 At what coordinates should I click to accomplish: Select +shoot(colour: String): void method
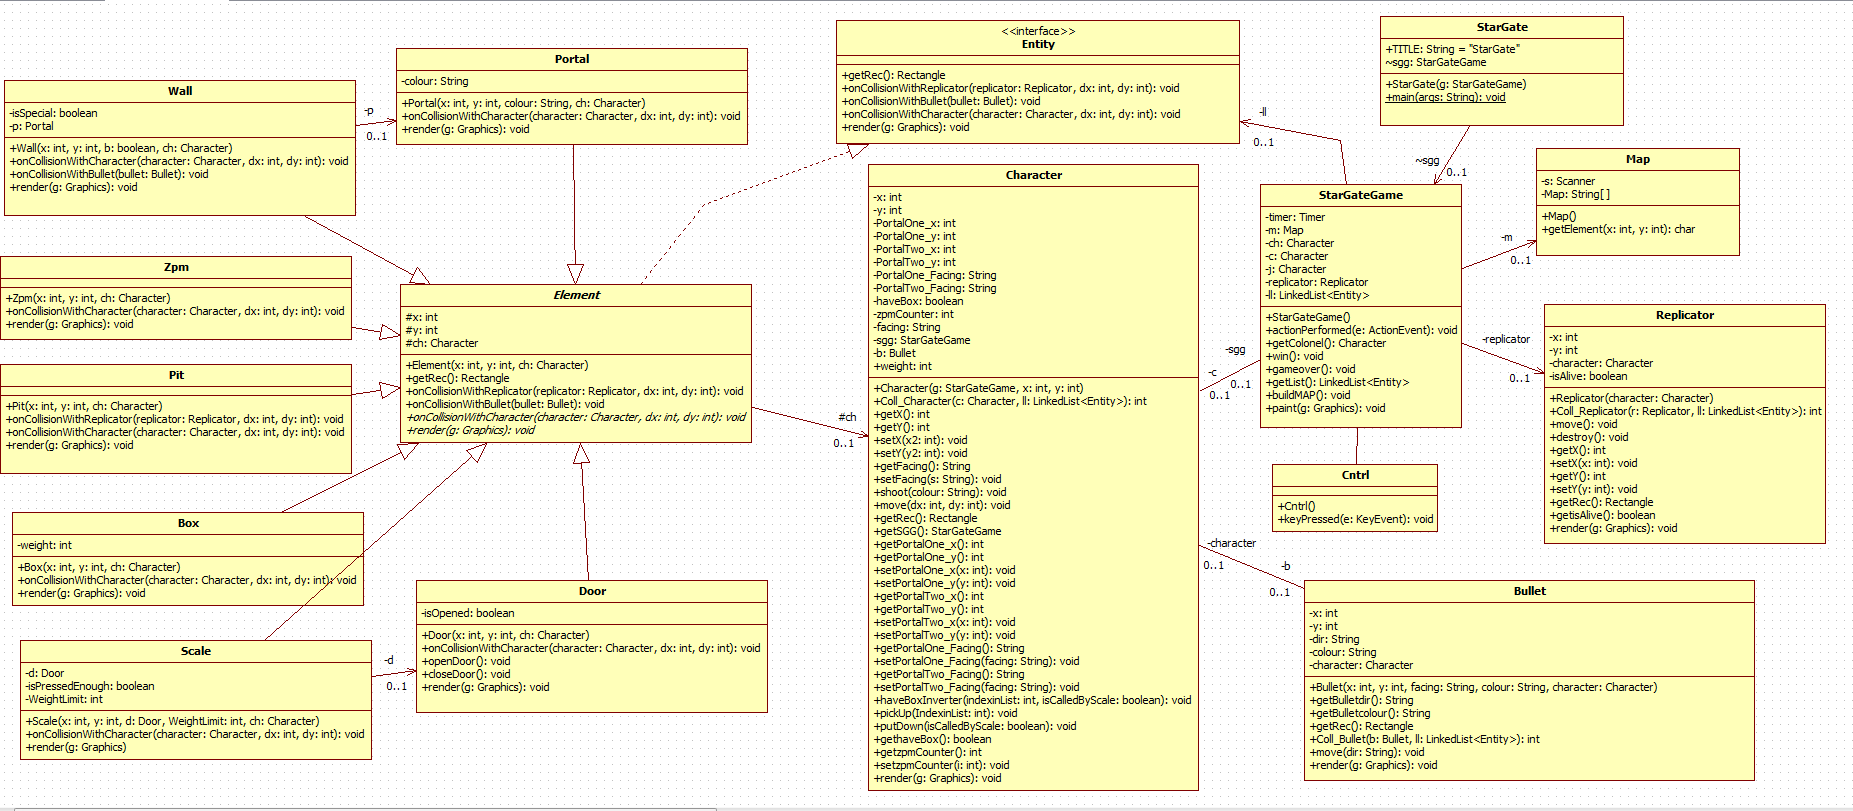(x=940, y=492)
